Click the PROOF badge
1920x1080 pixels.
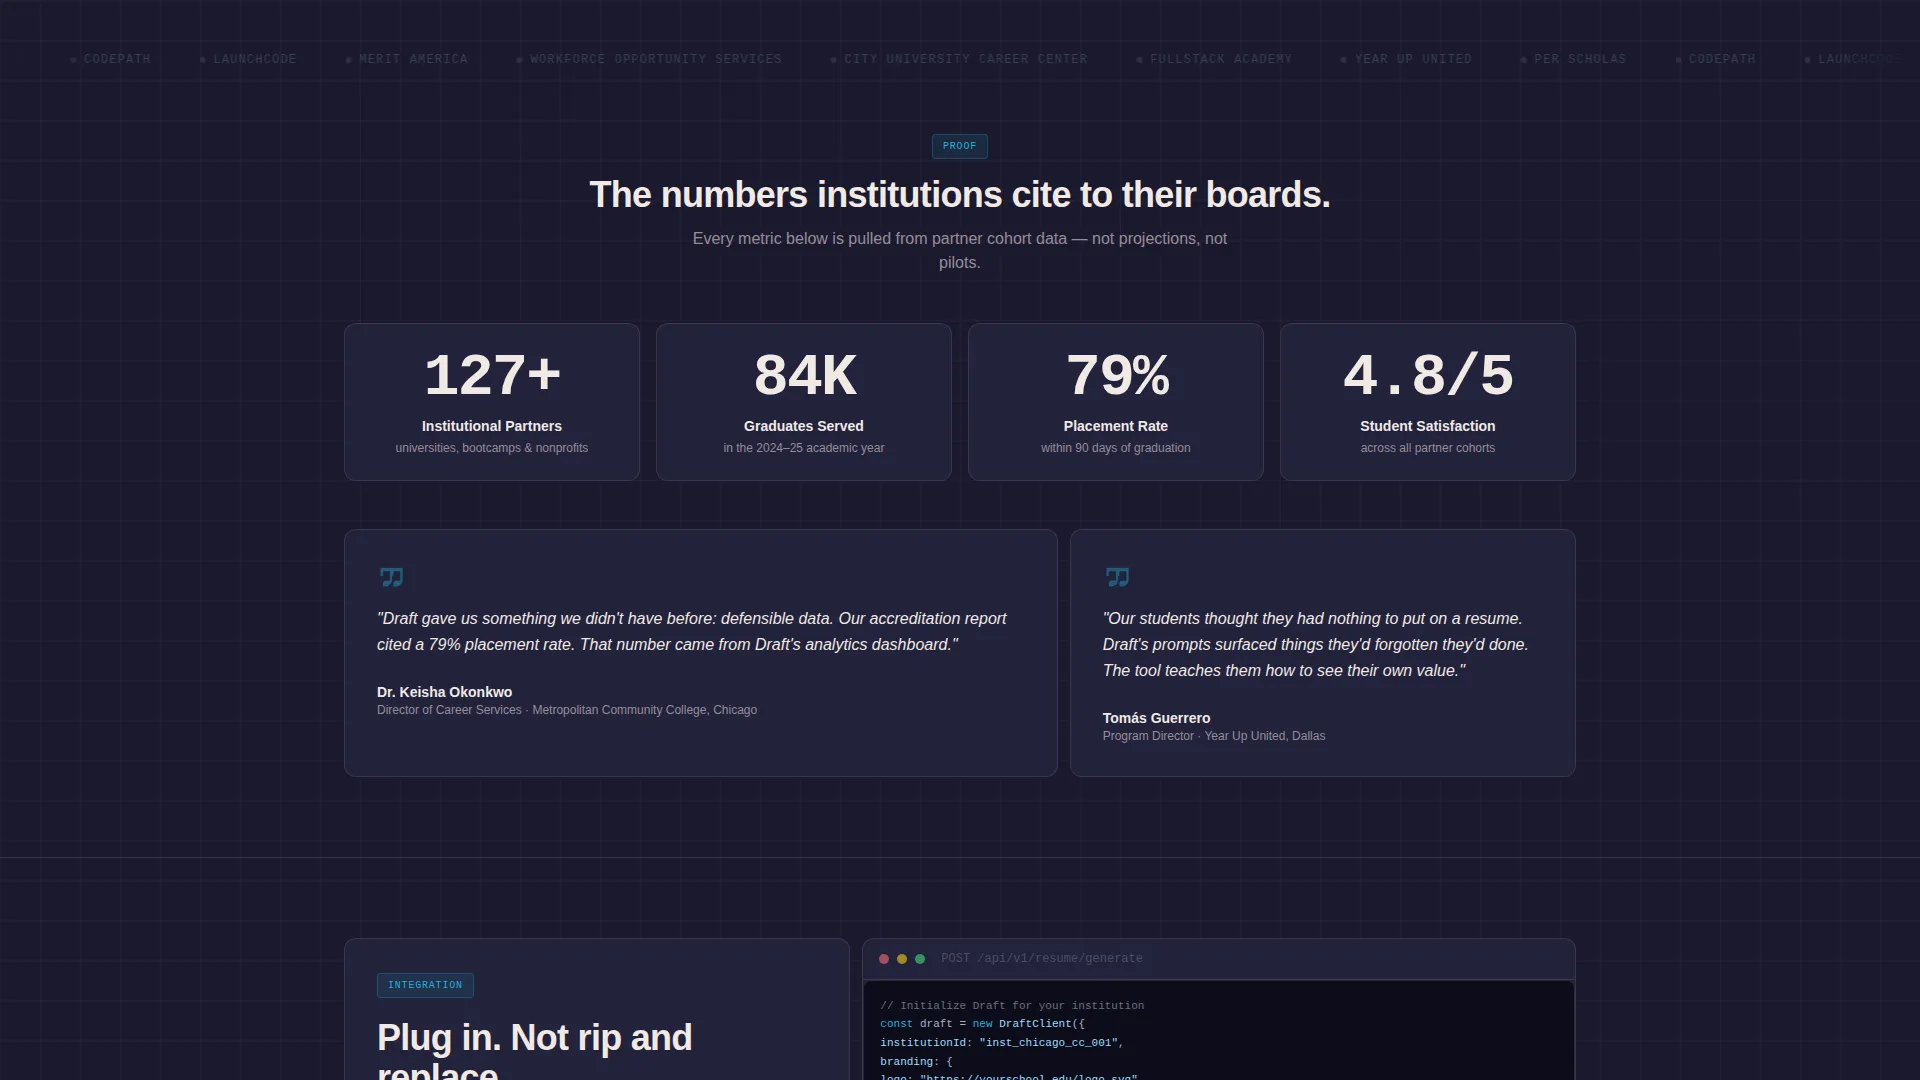959,146
